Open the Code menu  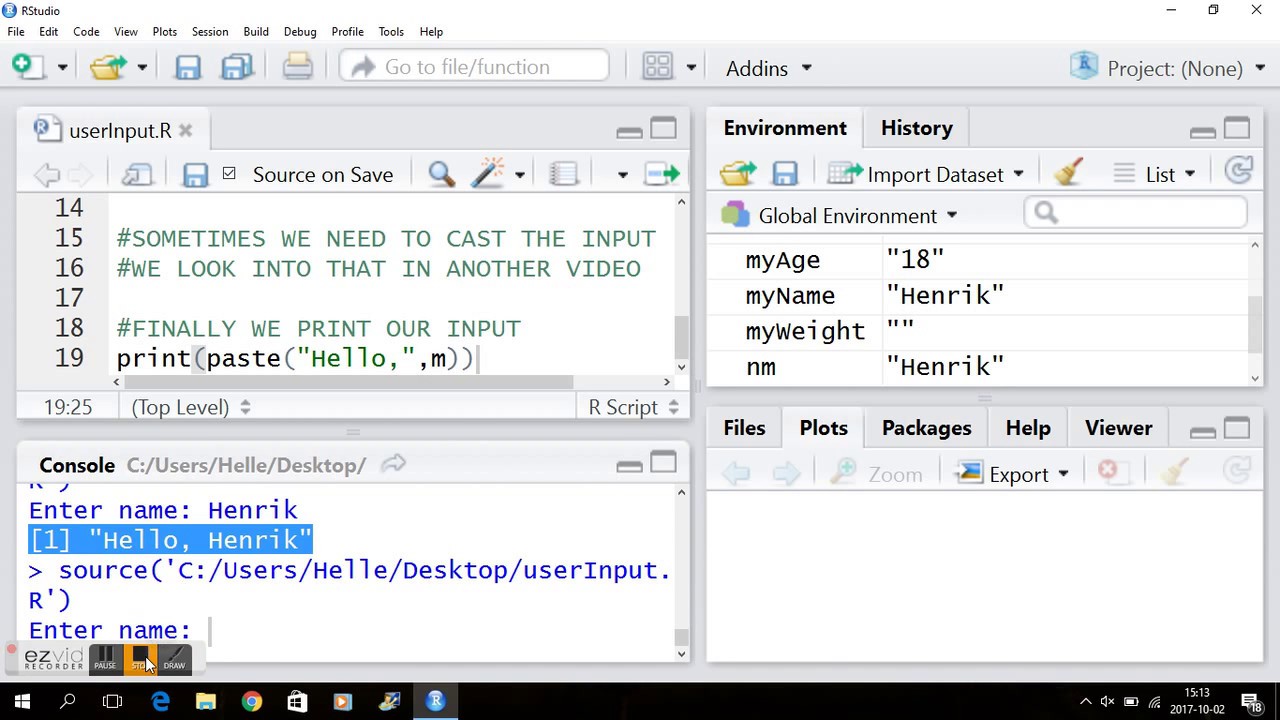[x=86, y=31]
